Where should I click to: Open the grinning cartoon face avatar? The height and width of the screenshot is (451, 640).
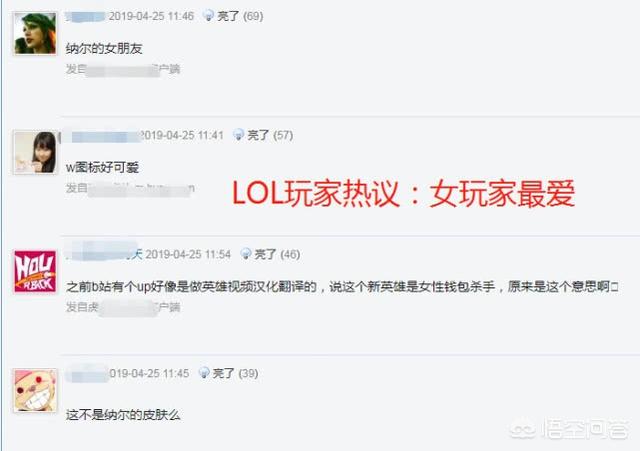(x=35, y=391)
